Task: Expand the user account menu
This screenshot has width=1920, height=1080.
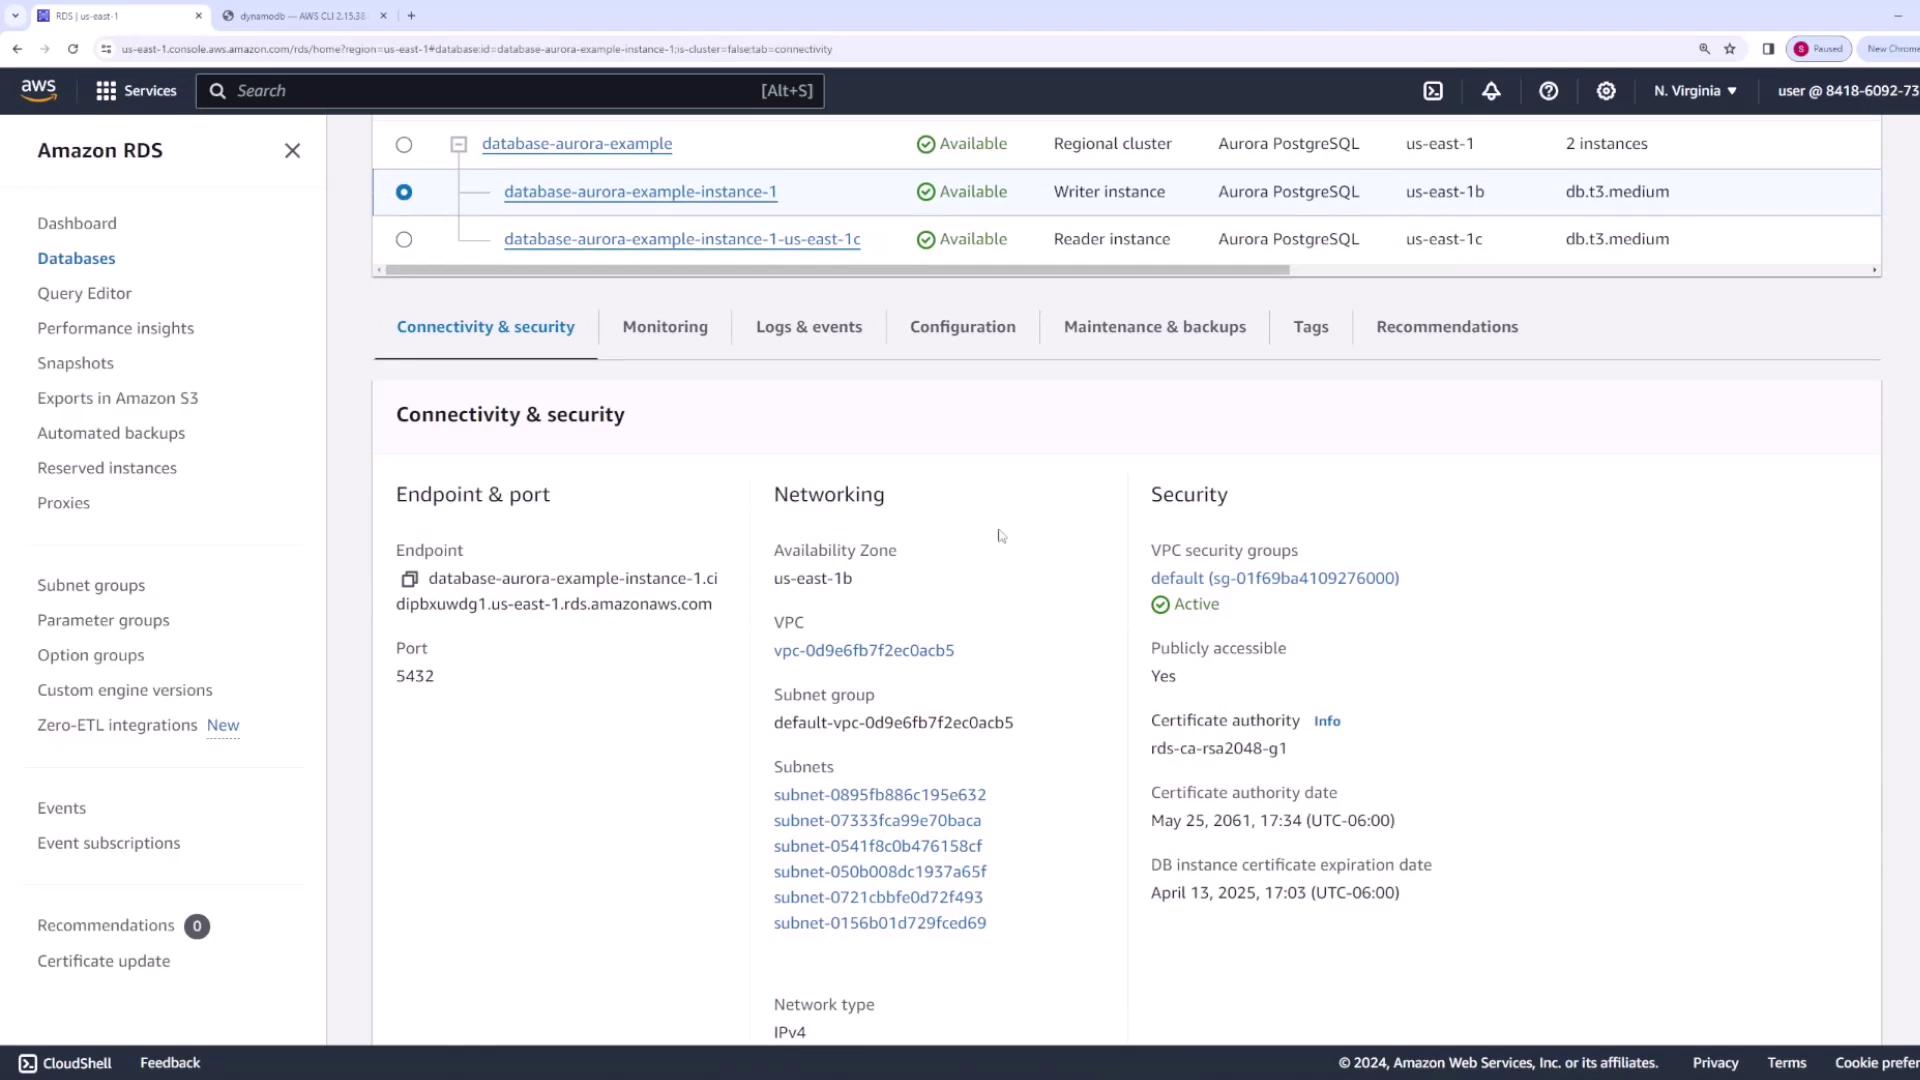Action: (x=1847, y=91)
